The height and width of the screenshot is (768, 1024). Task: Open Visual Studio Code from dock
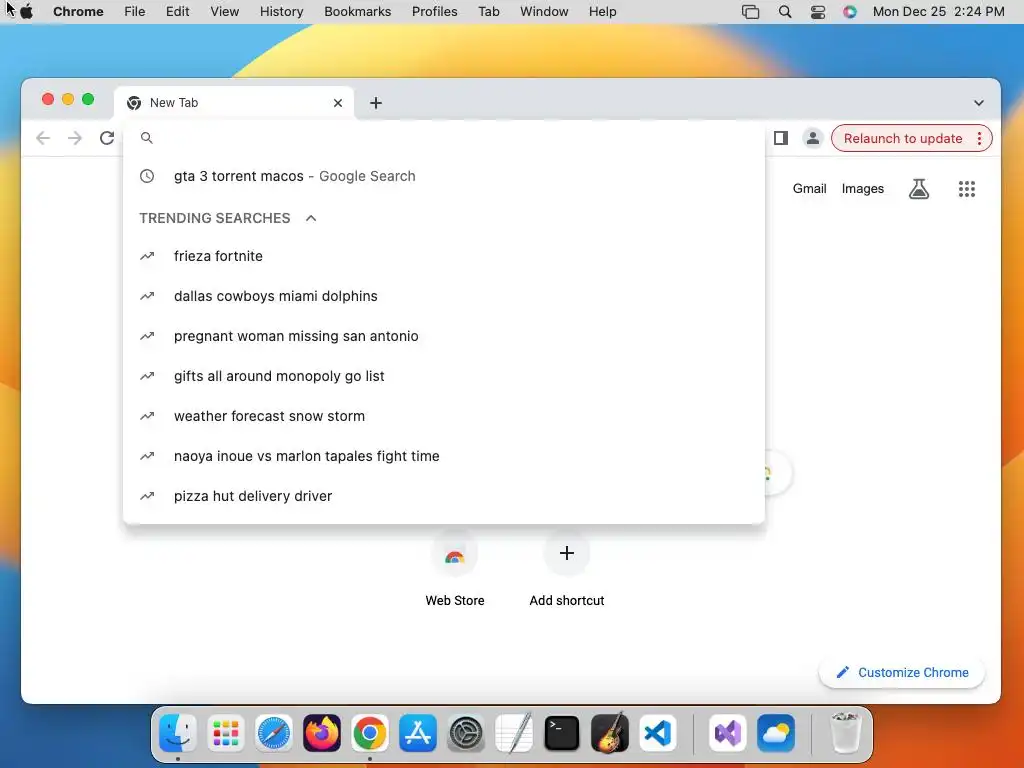click(x=658, y=733)
